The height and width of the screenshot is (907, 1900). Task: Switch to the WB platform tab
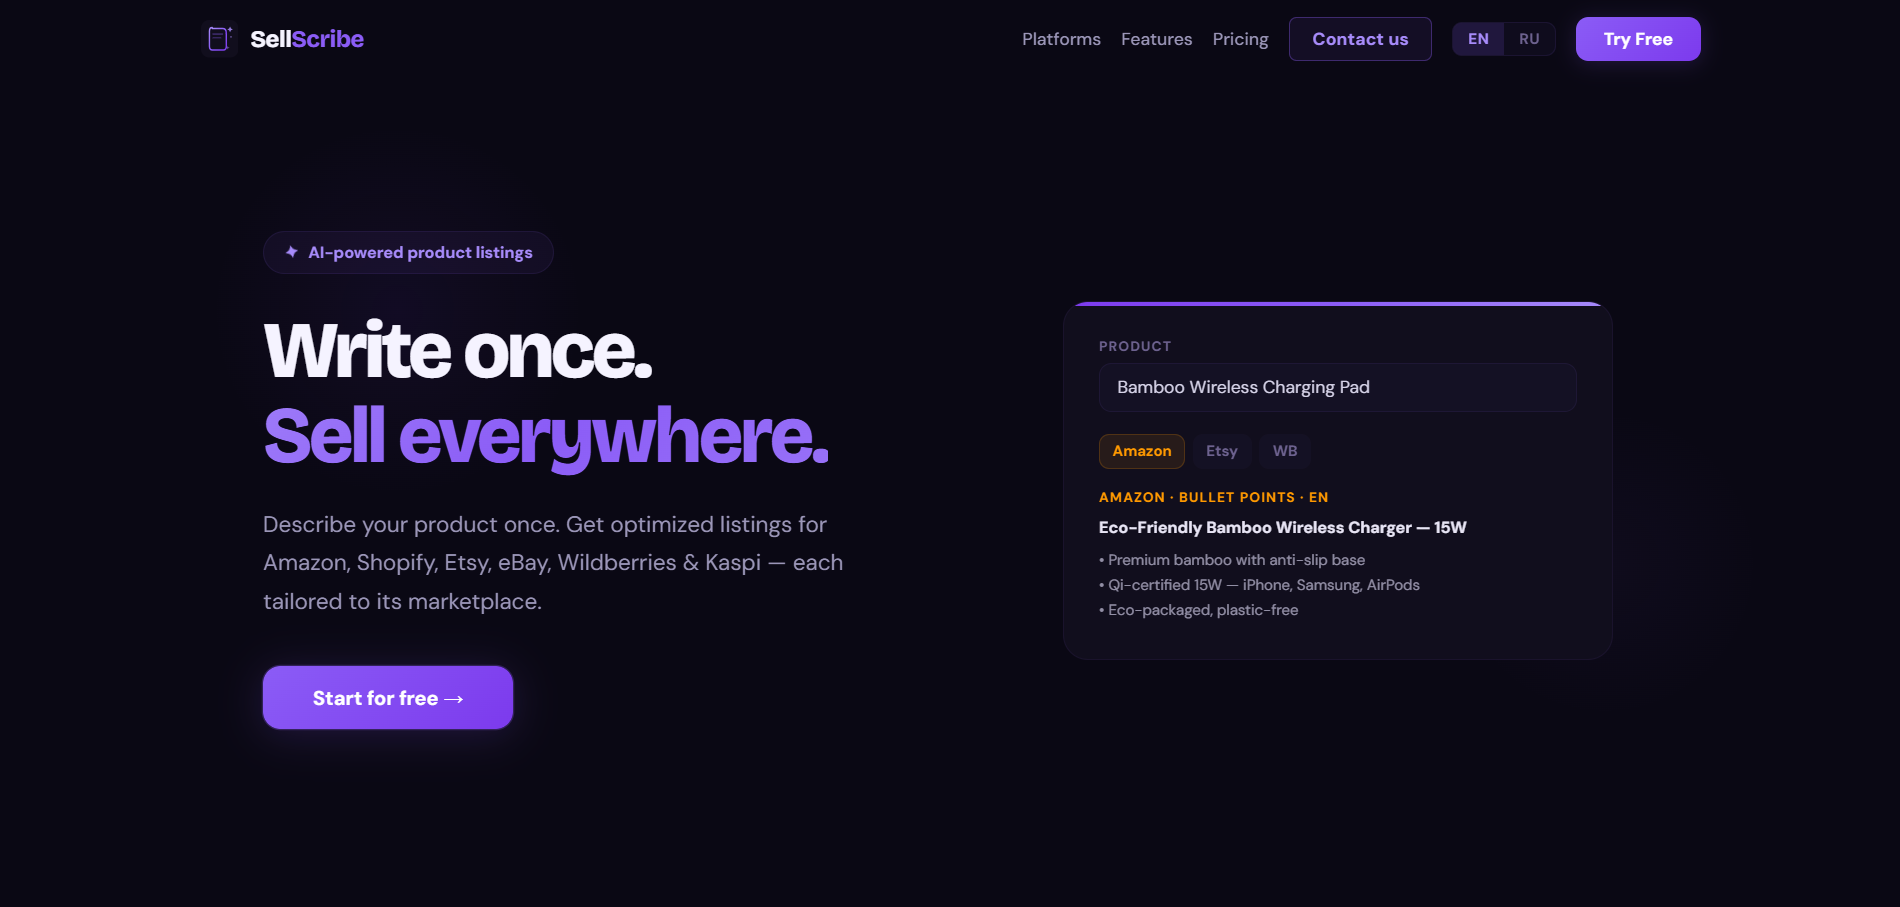pyautogui.click(x=1284, y=451)
